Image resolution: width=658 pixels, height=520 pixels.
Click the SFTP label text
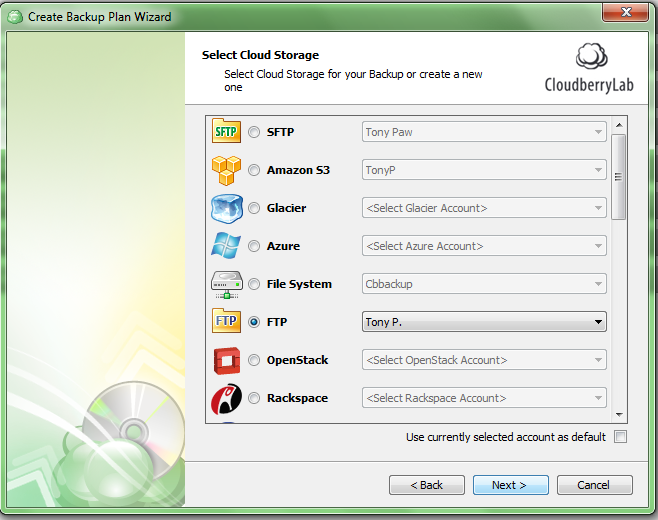tap(280, 132)
